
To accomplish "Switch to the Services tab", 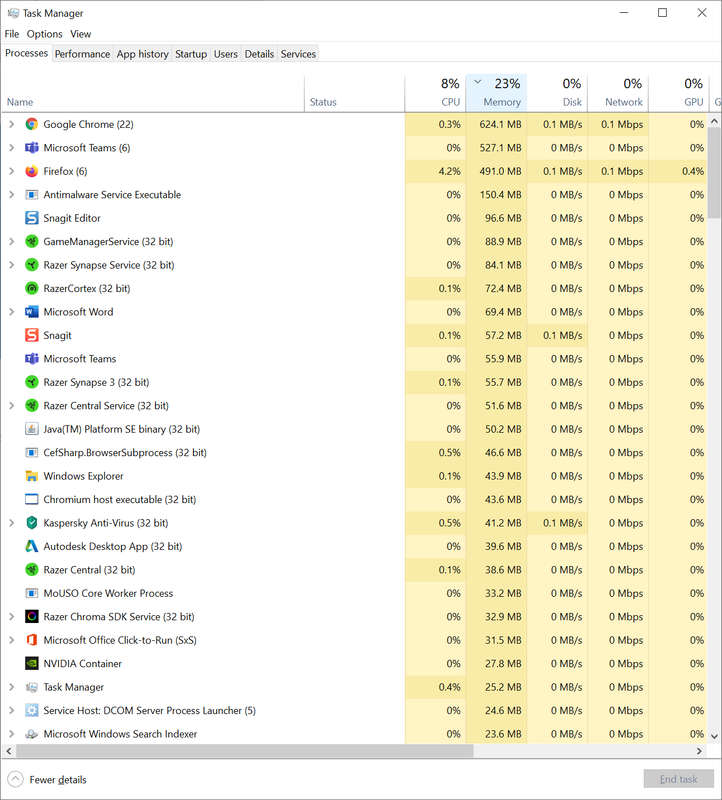I will [x=298, y=54].
